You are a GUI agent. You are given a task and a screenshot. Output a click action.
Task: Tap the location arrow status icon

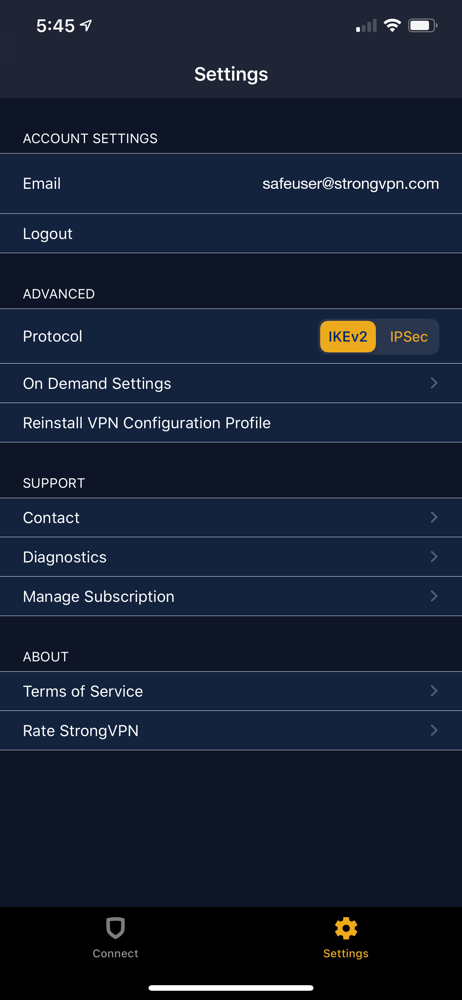pyautogui.click(x=86, y=26)
